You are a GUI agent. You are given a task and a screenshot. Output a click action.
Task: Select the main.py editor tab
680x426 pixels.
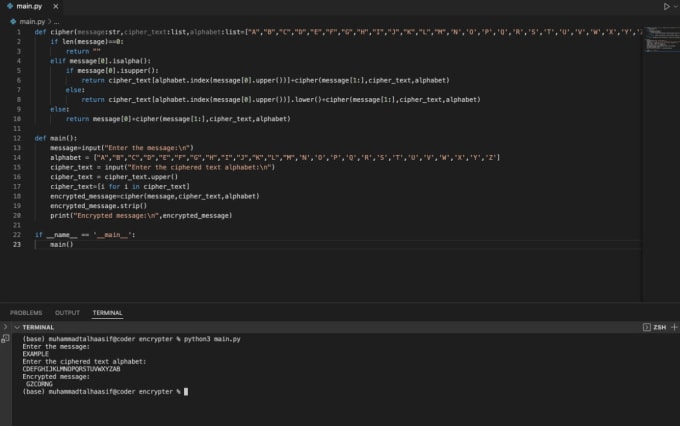33,7
